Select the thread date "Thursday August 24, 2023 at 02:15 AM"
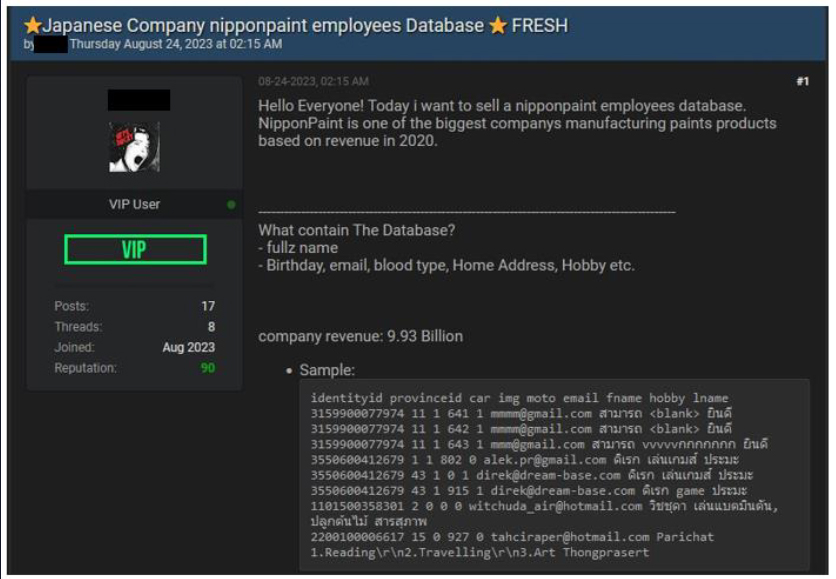The image size is (836, 579). point(176,44)
